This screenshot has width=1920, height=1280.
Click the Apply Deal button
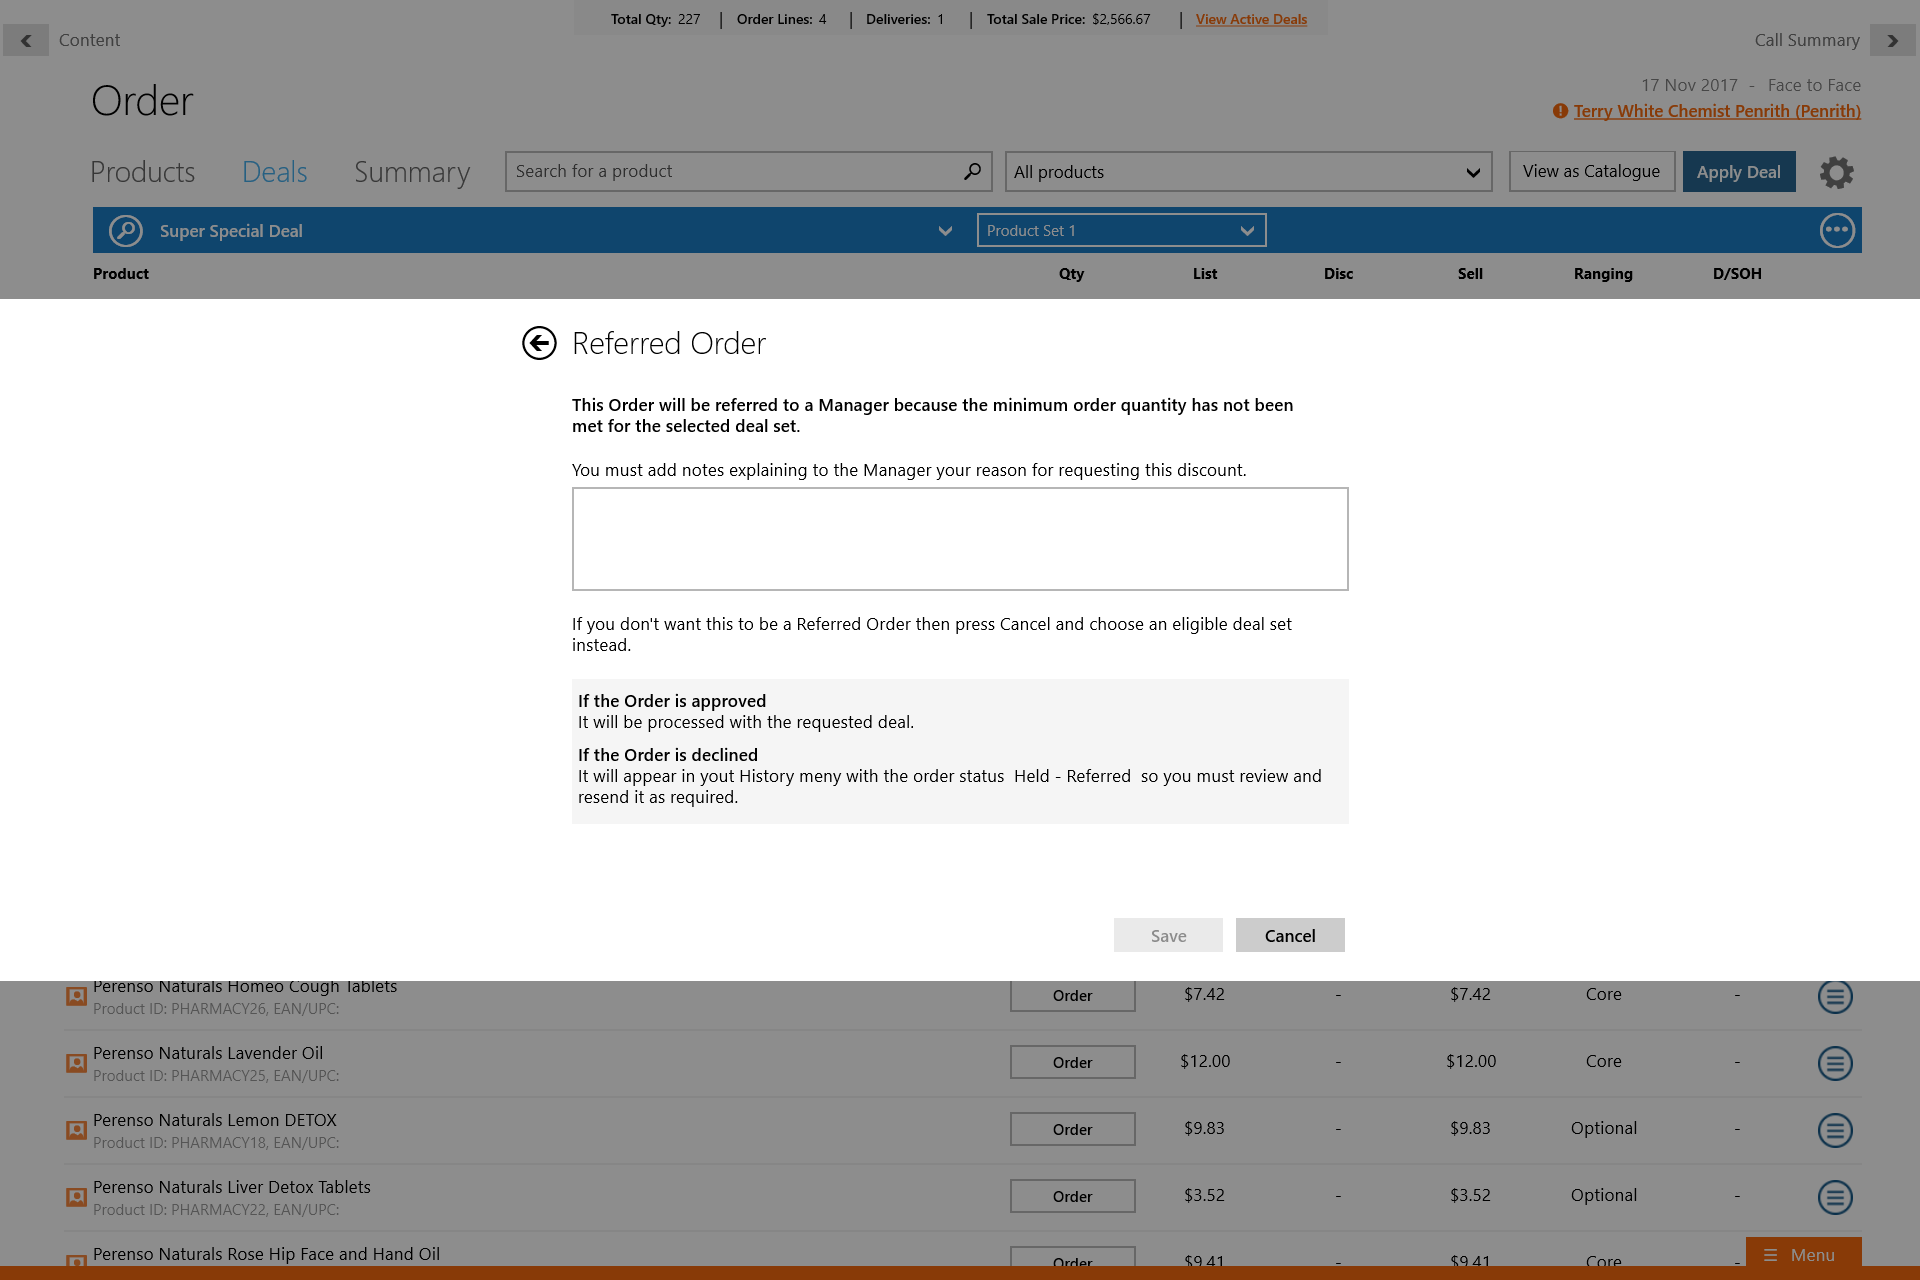point(1738,172)
